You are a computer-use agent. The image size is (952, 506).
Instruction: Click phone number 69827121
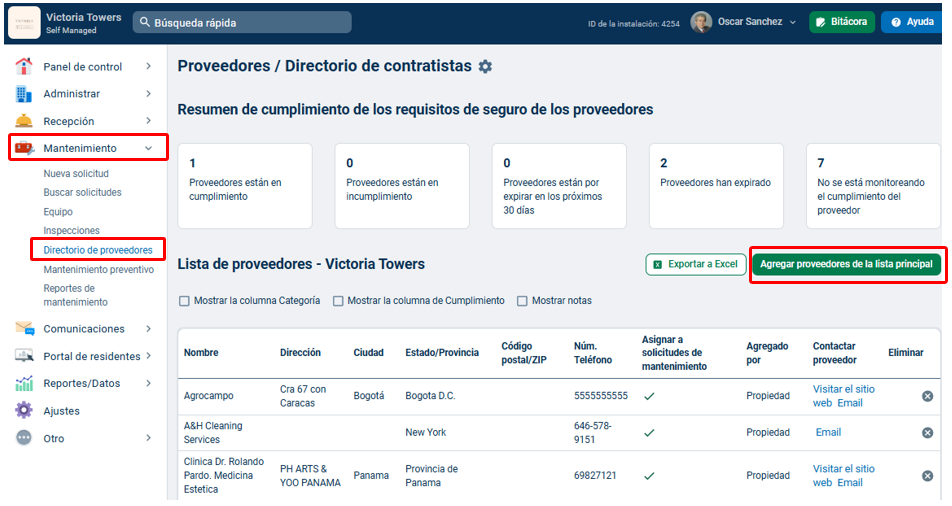click(x=595, y=475)
